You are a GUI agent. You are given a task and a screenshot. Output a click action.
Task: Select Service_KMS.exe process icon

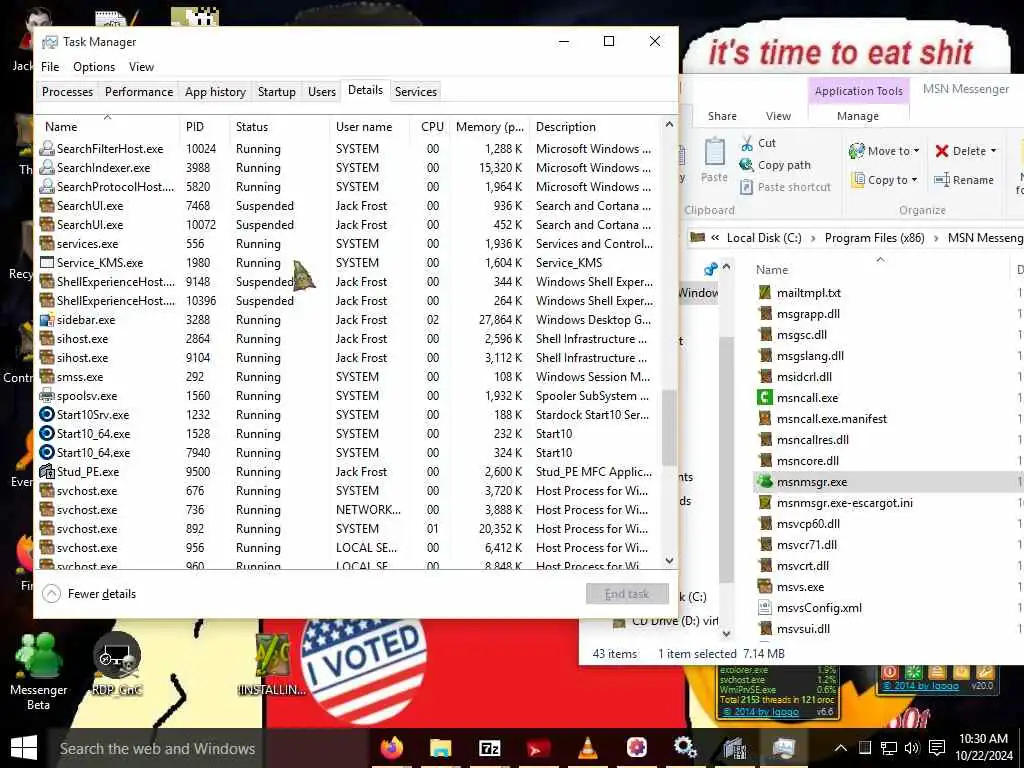pos(46,263)
